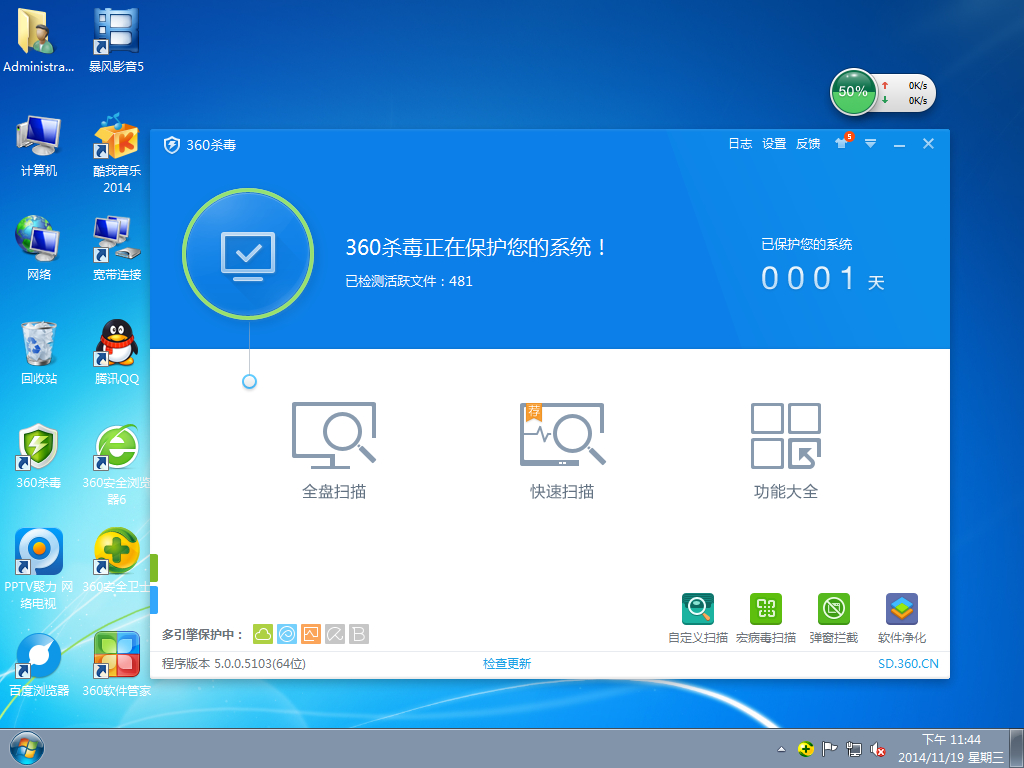The image size is (1024, 768).
Task: Click the Show Desktop strip beside the clock
Action: (x=1017, y=748)
